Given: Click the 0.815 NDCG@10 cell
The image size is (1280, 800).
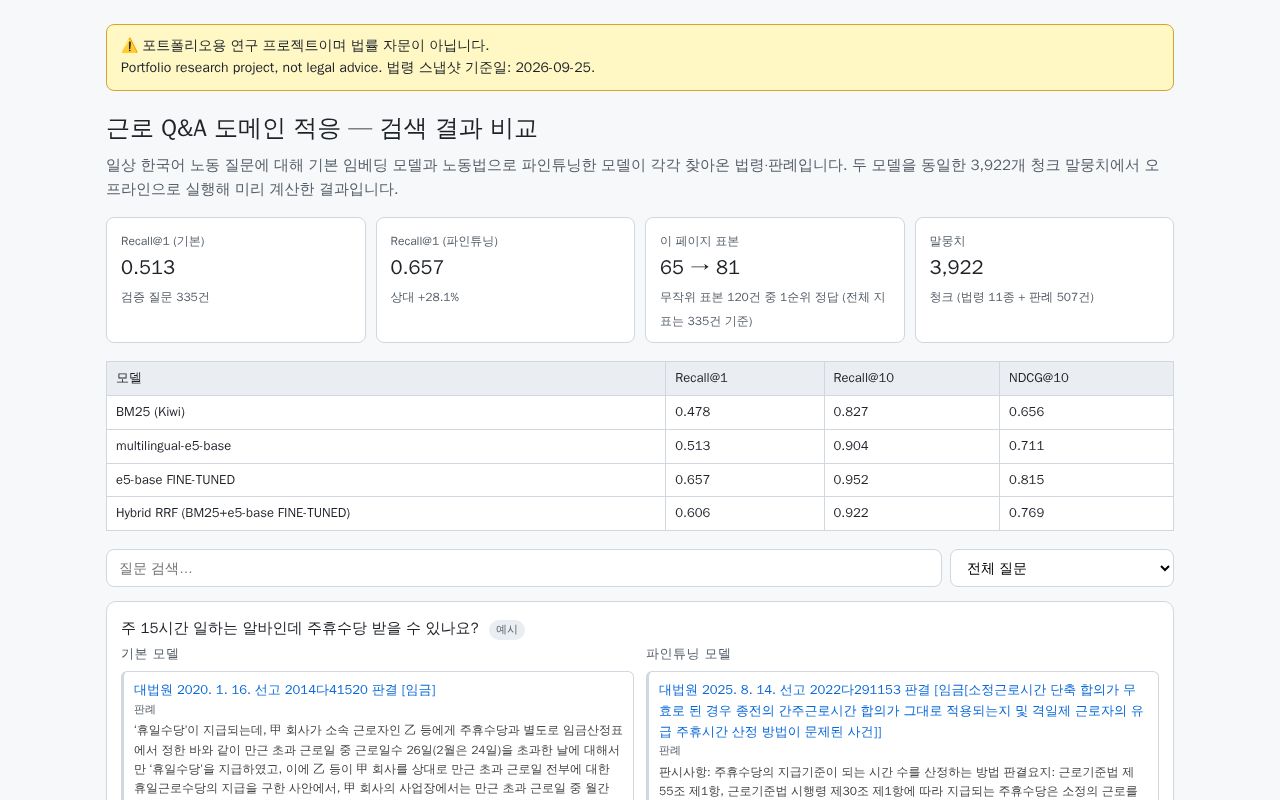Looking at the screenshot, I should 1086,480.
